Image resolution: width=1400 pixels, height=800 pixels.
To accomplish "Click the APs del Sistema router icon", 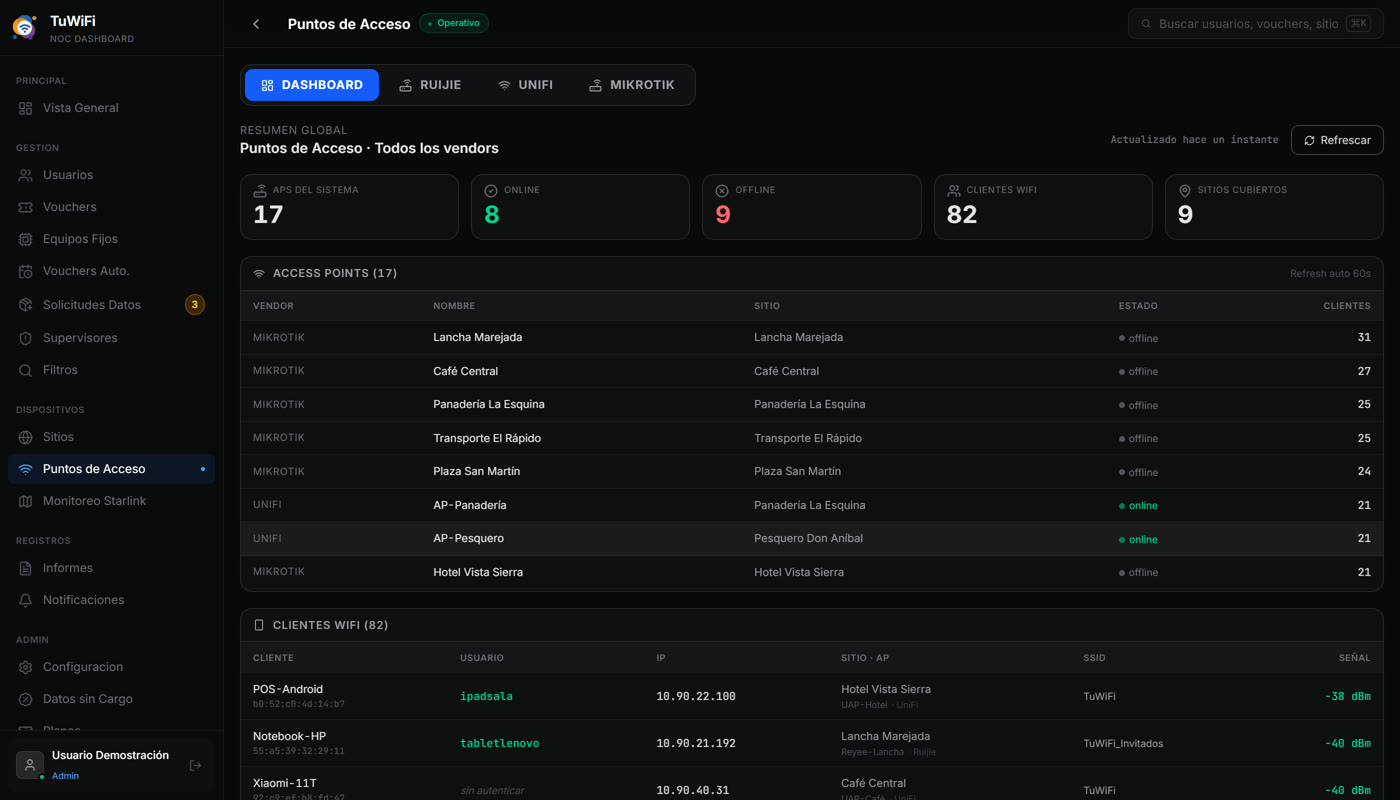I will pos(260,190).
